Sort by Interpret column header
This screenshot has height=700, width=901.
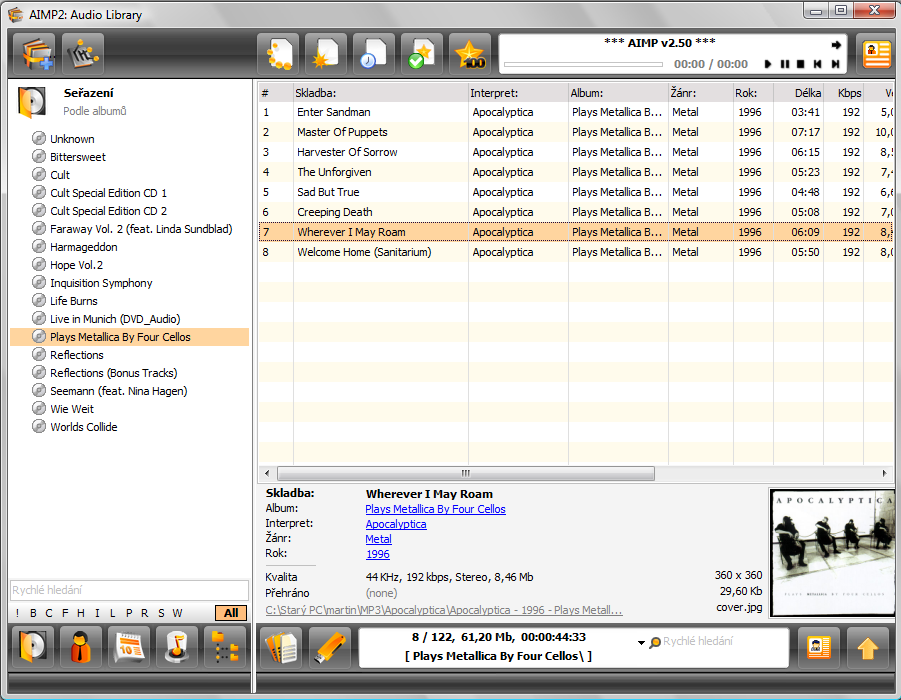pyautogui.click(x=518, y=93)
